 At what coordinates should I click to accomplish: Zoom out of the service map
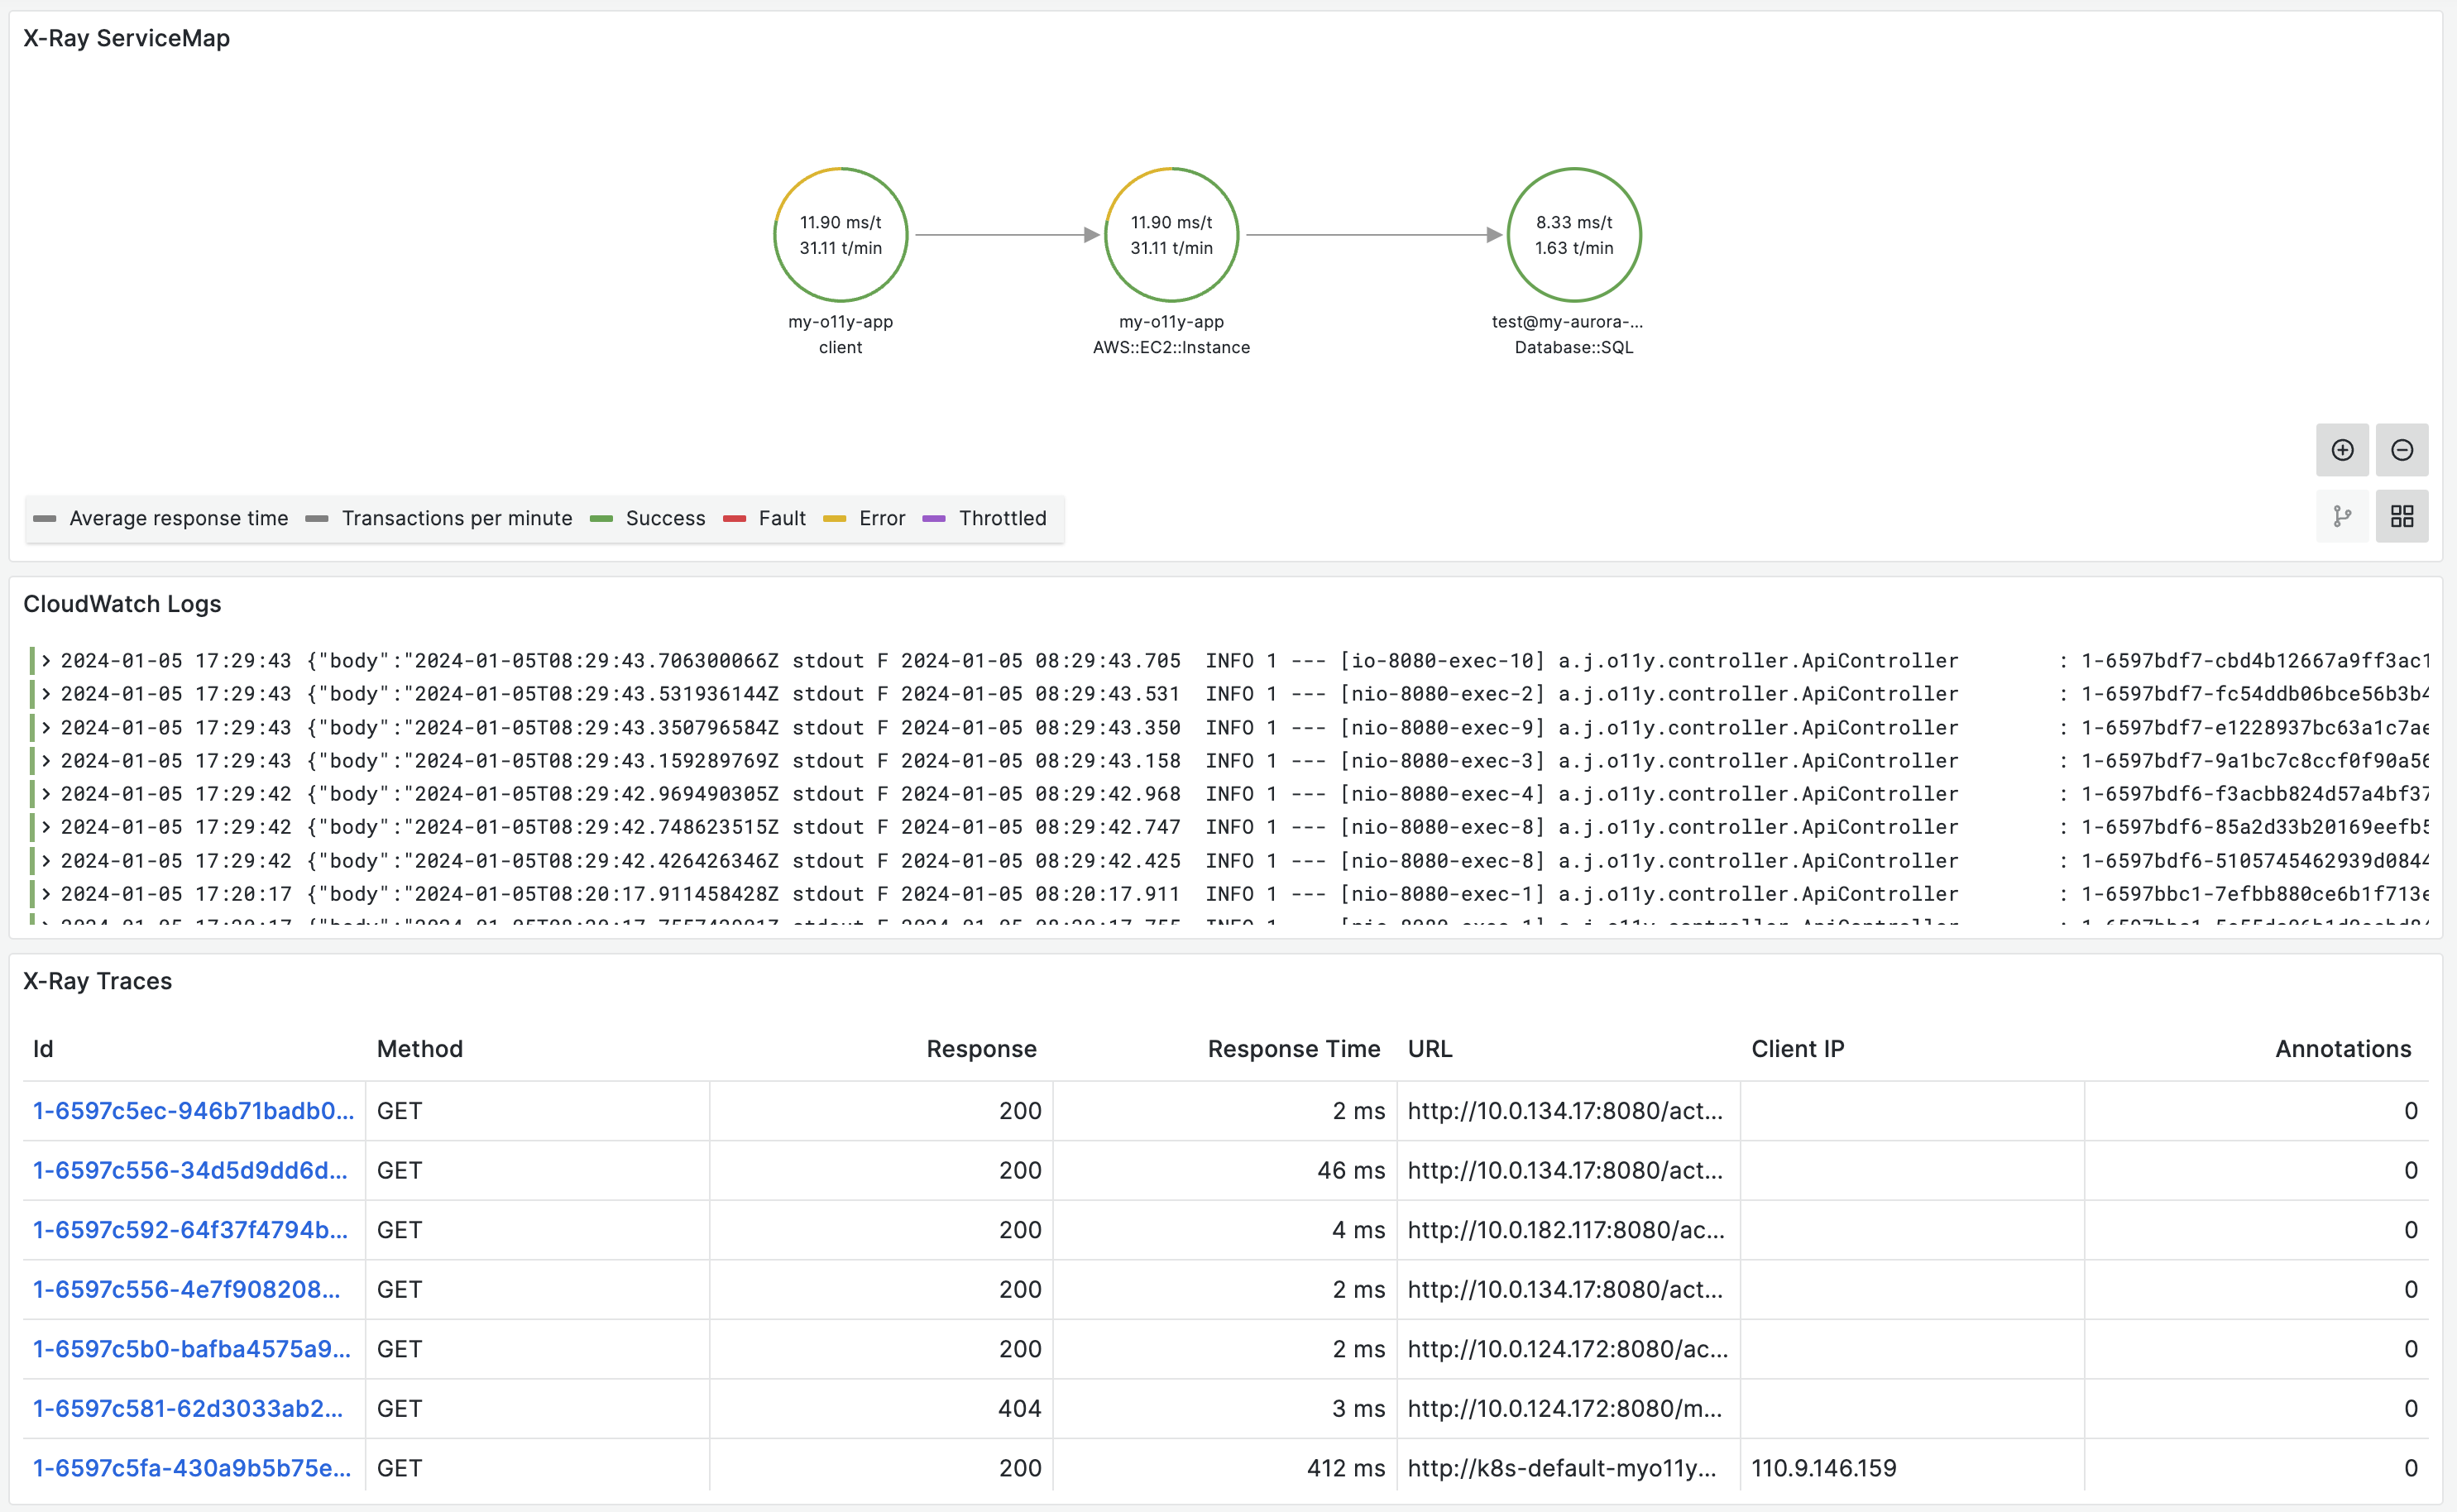(x=2401, y=450)
